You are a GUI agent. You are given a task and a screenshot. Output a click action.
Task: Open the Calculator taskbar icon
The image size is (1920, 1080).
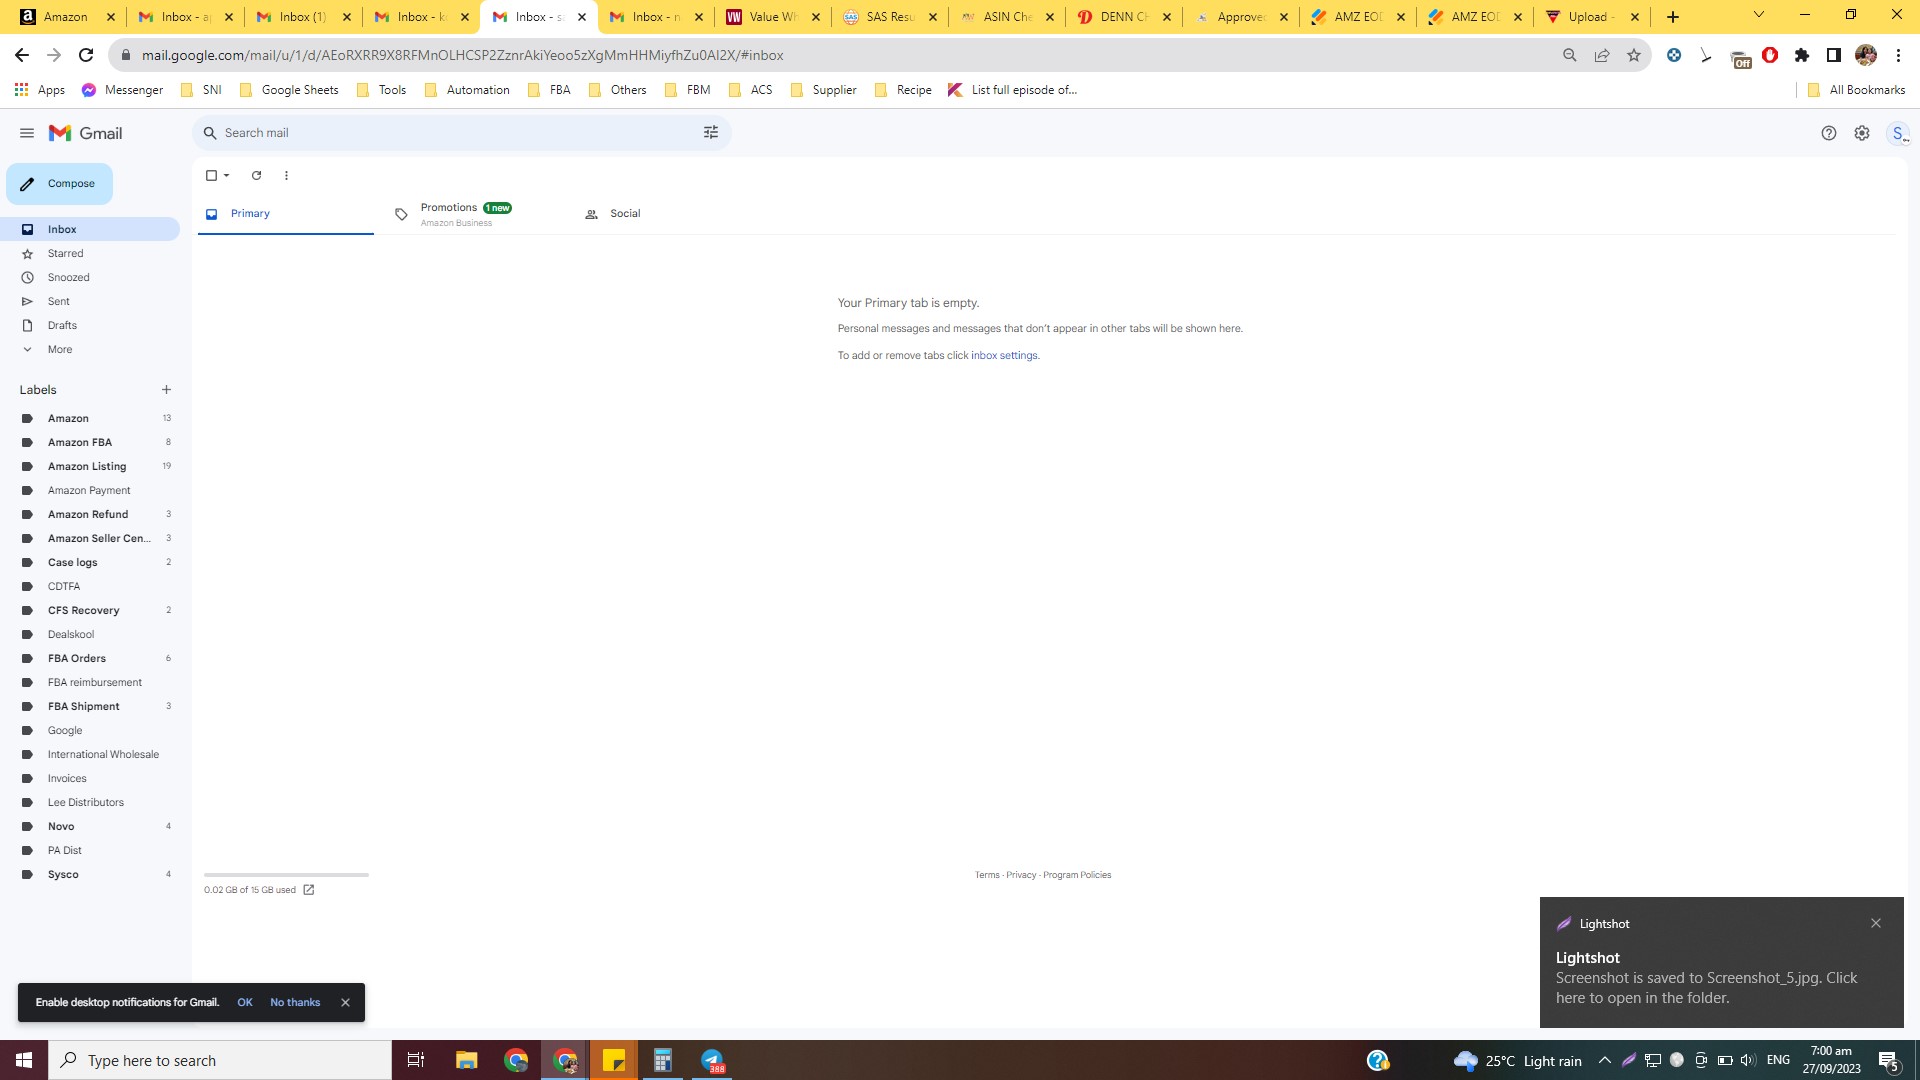662,1060
